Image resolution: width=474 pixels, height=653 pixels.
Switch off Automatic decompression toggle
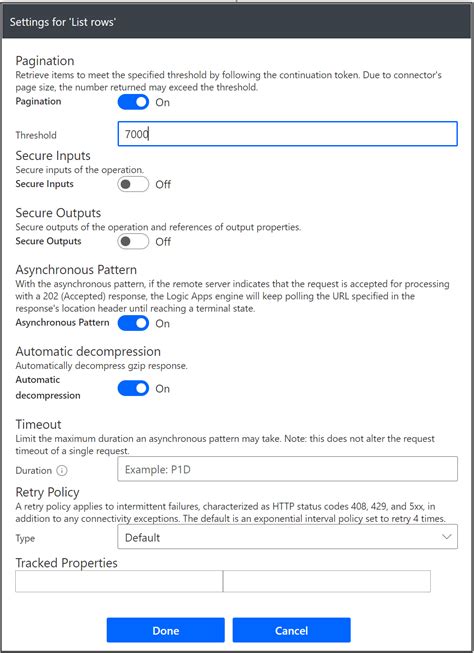tap(133, 388)
